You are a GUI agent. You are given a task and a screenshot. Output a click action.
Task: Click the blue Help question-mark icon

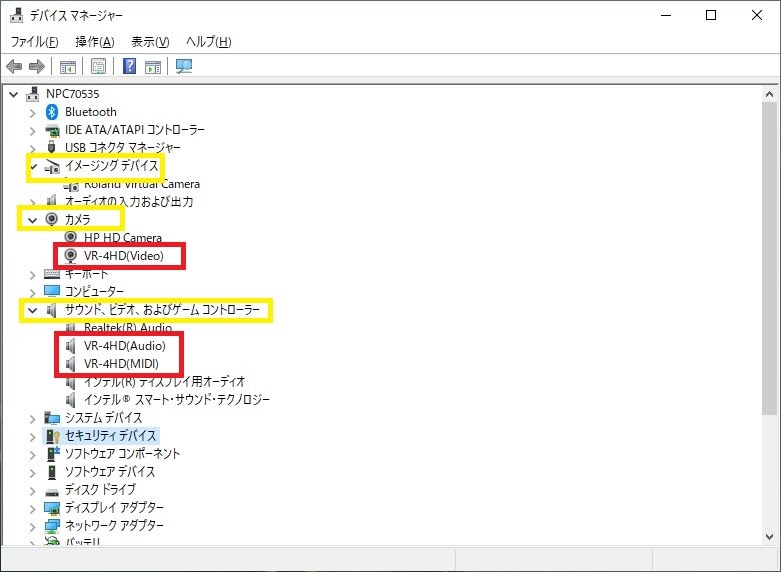(x=130, y=66)
